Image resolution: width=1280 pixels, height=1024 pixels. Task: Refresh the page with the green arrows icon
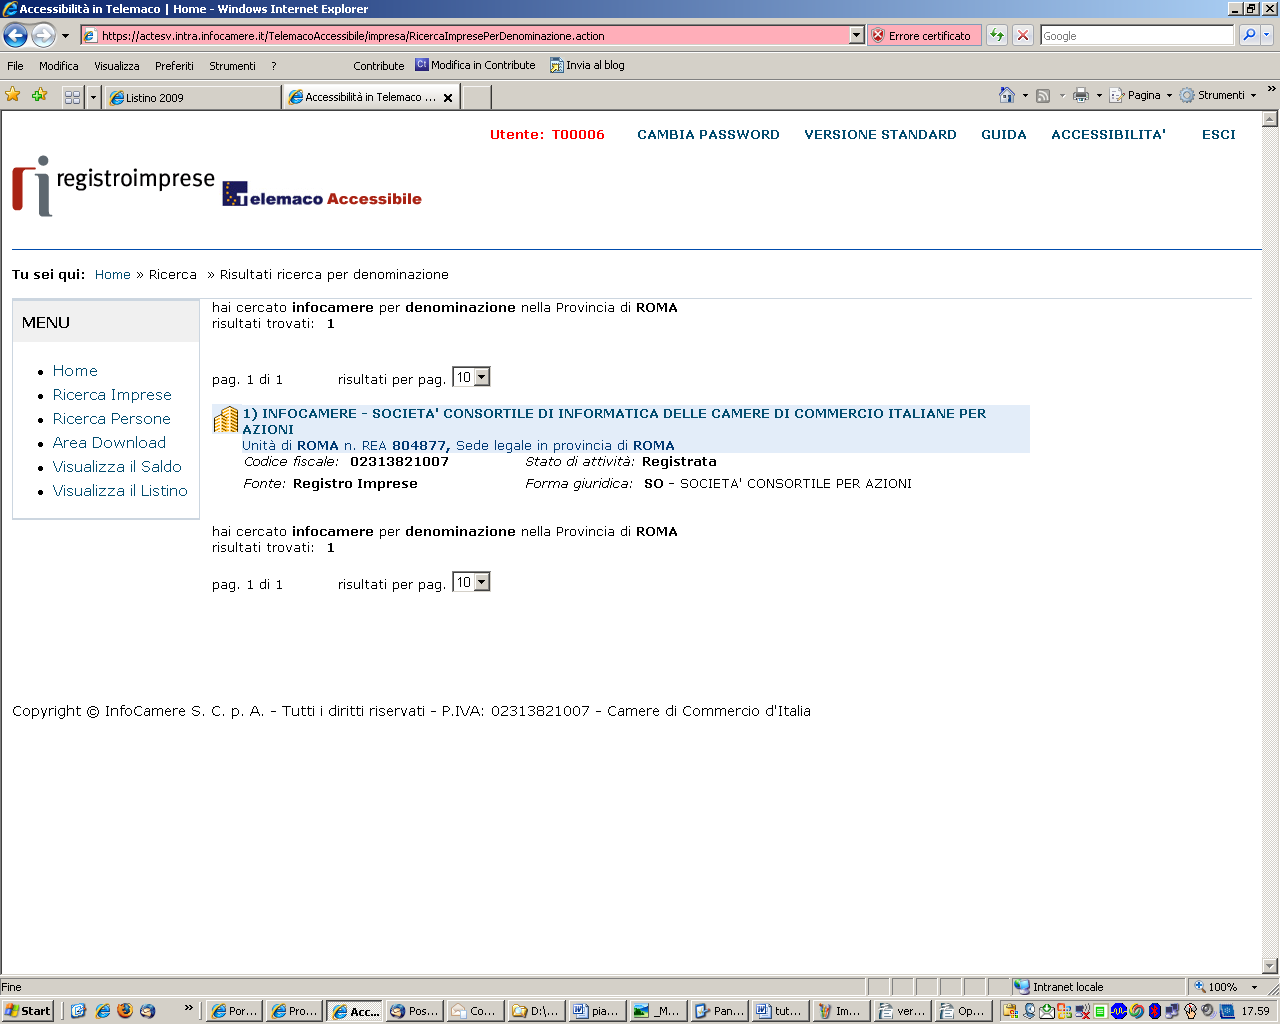coord(997,36)
